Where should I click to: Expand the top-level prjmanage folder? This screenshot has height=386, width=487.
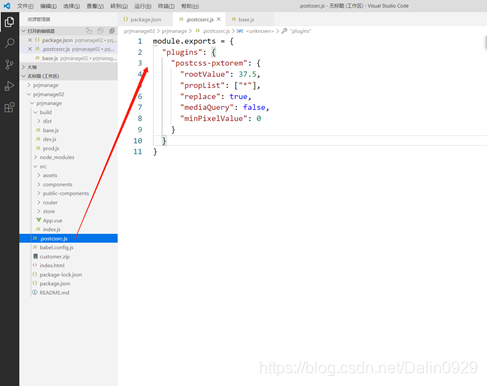pyautogui.click(x=29, y=85)
